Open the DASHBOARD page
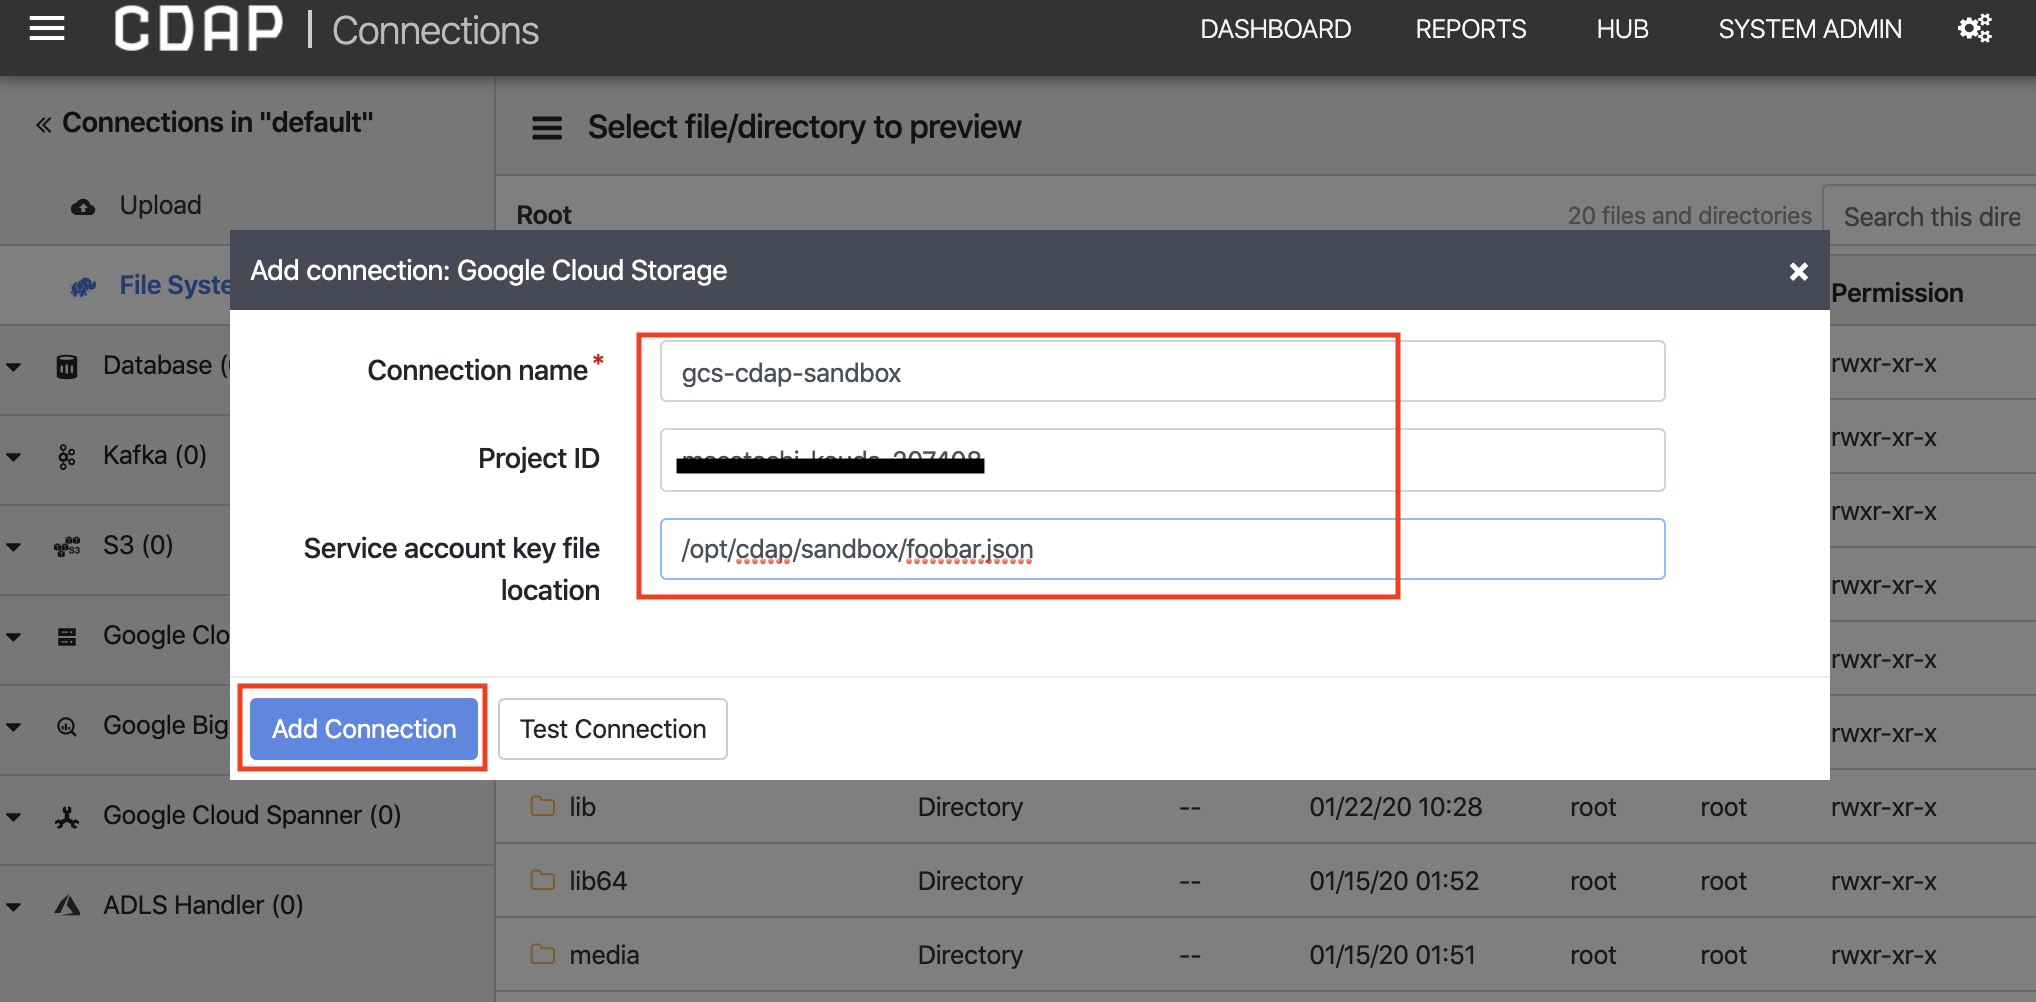 point(1275,28)
